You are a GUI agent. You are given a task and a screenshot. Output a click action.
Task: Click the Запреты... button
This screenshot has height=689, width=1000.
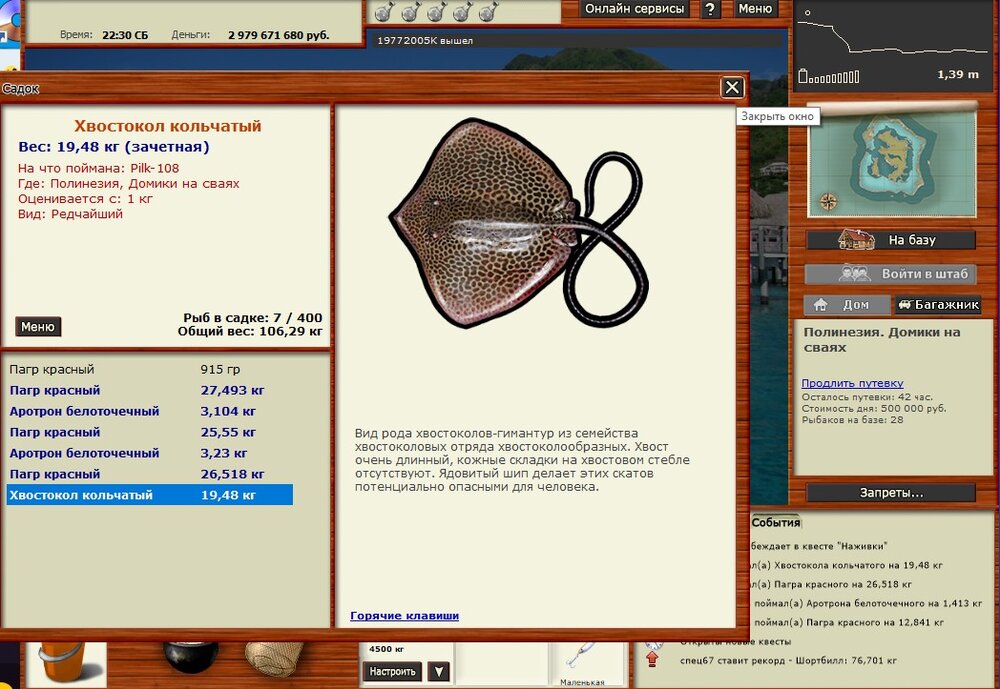click(891, 493)
